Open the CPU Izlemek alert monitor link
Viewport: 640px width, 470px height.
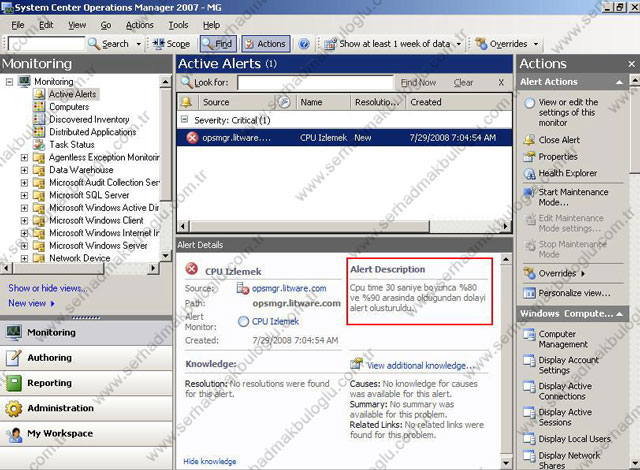point(275,321)
